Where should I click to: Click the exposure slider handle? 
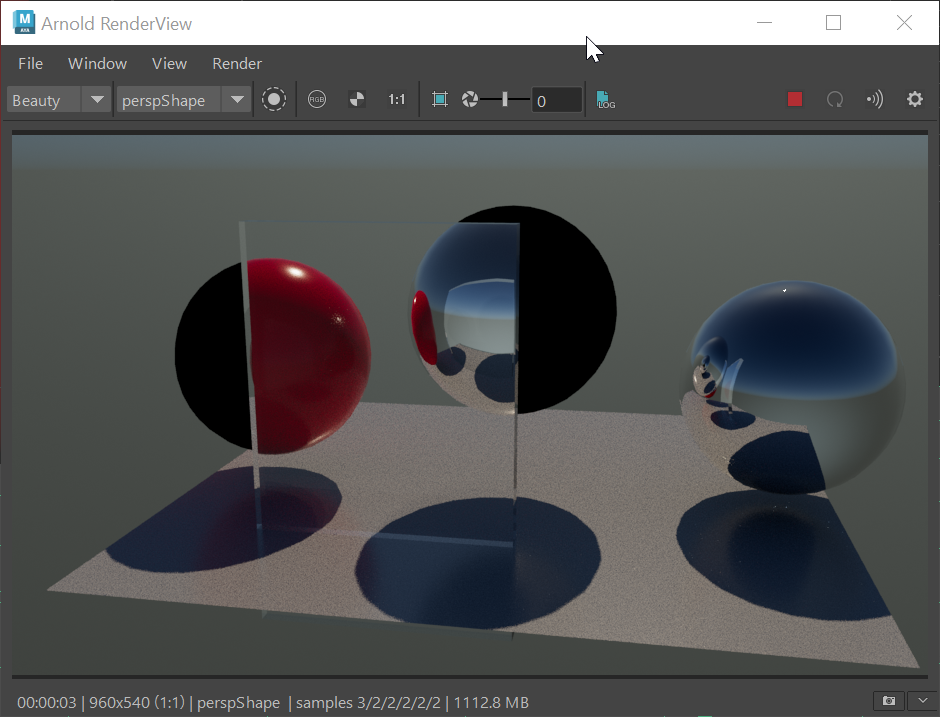(505, 99)
